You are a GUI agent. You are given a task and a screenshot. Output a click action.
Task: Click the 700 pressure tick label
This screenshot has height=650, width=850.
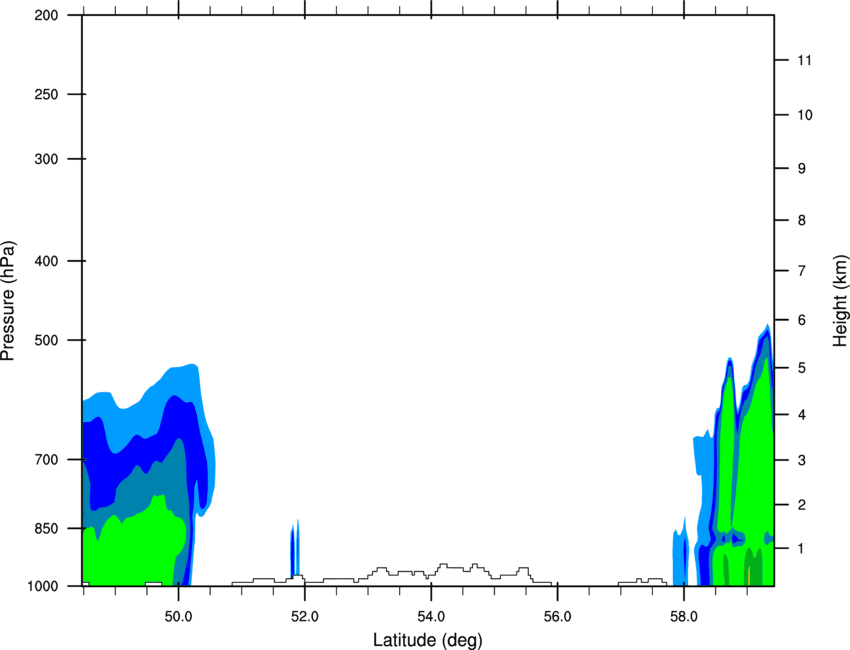pos(46,459)
